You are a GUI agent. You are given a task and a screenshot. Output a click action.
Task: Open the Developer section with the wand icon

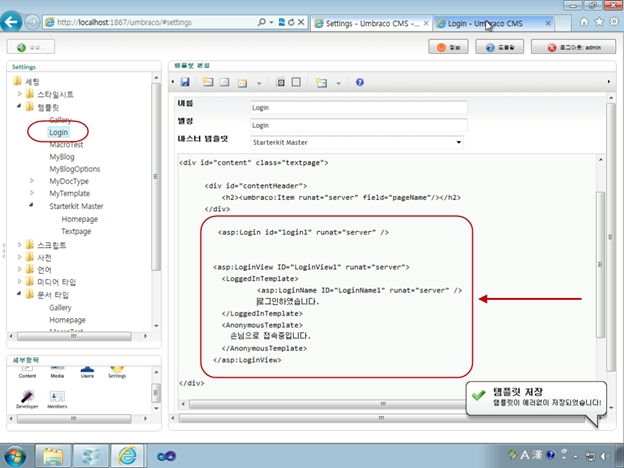[x=27, y=399]
